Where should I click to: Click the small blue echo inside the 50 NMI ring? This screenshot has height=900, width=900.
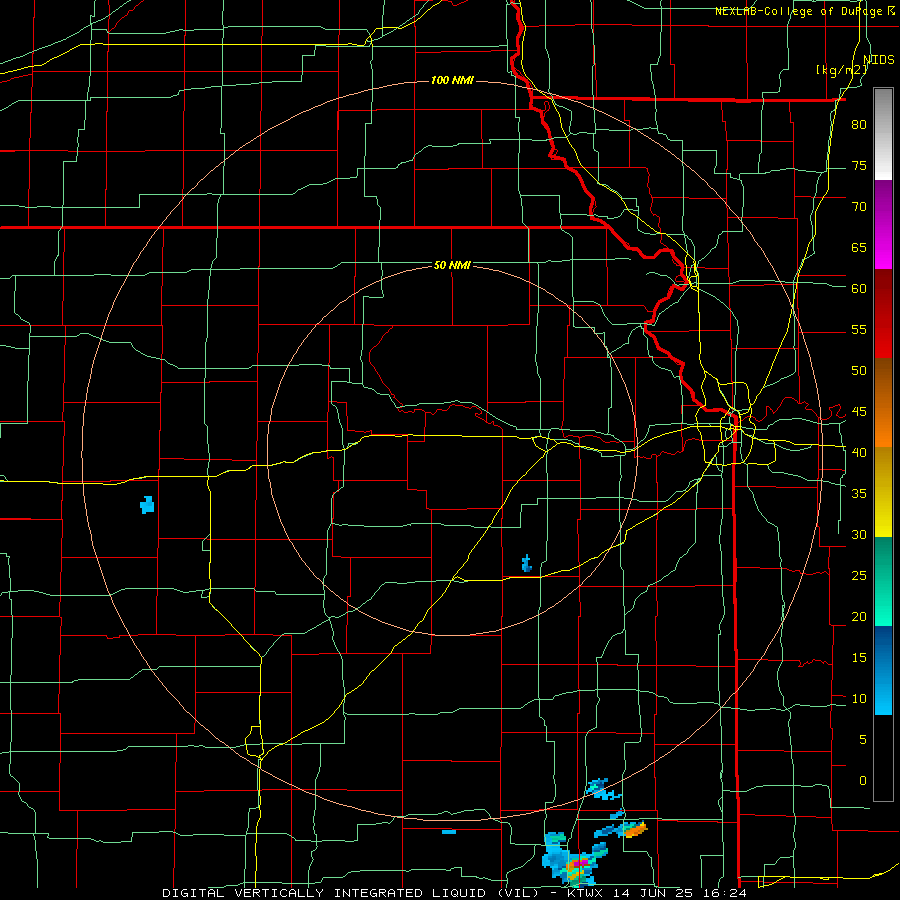point(526,564)
